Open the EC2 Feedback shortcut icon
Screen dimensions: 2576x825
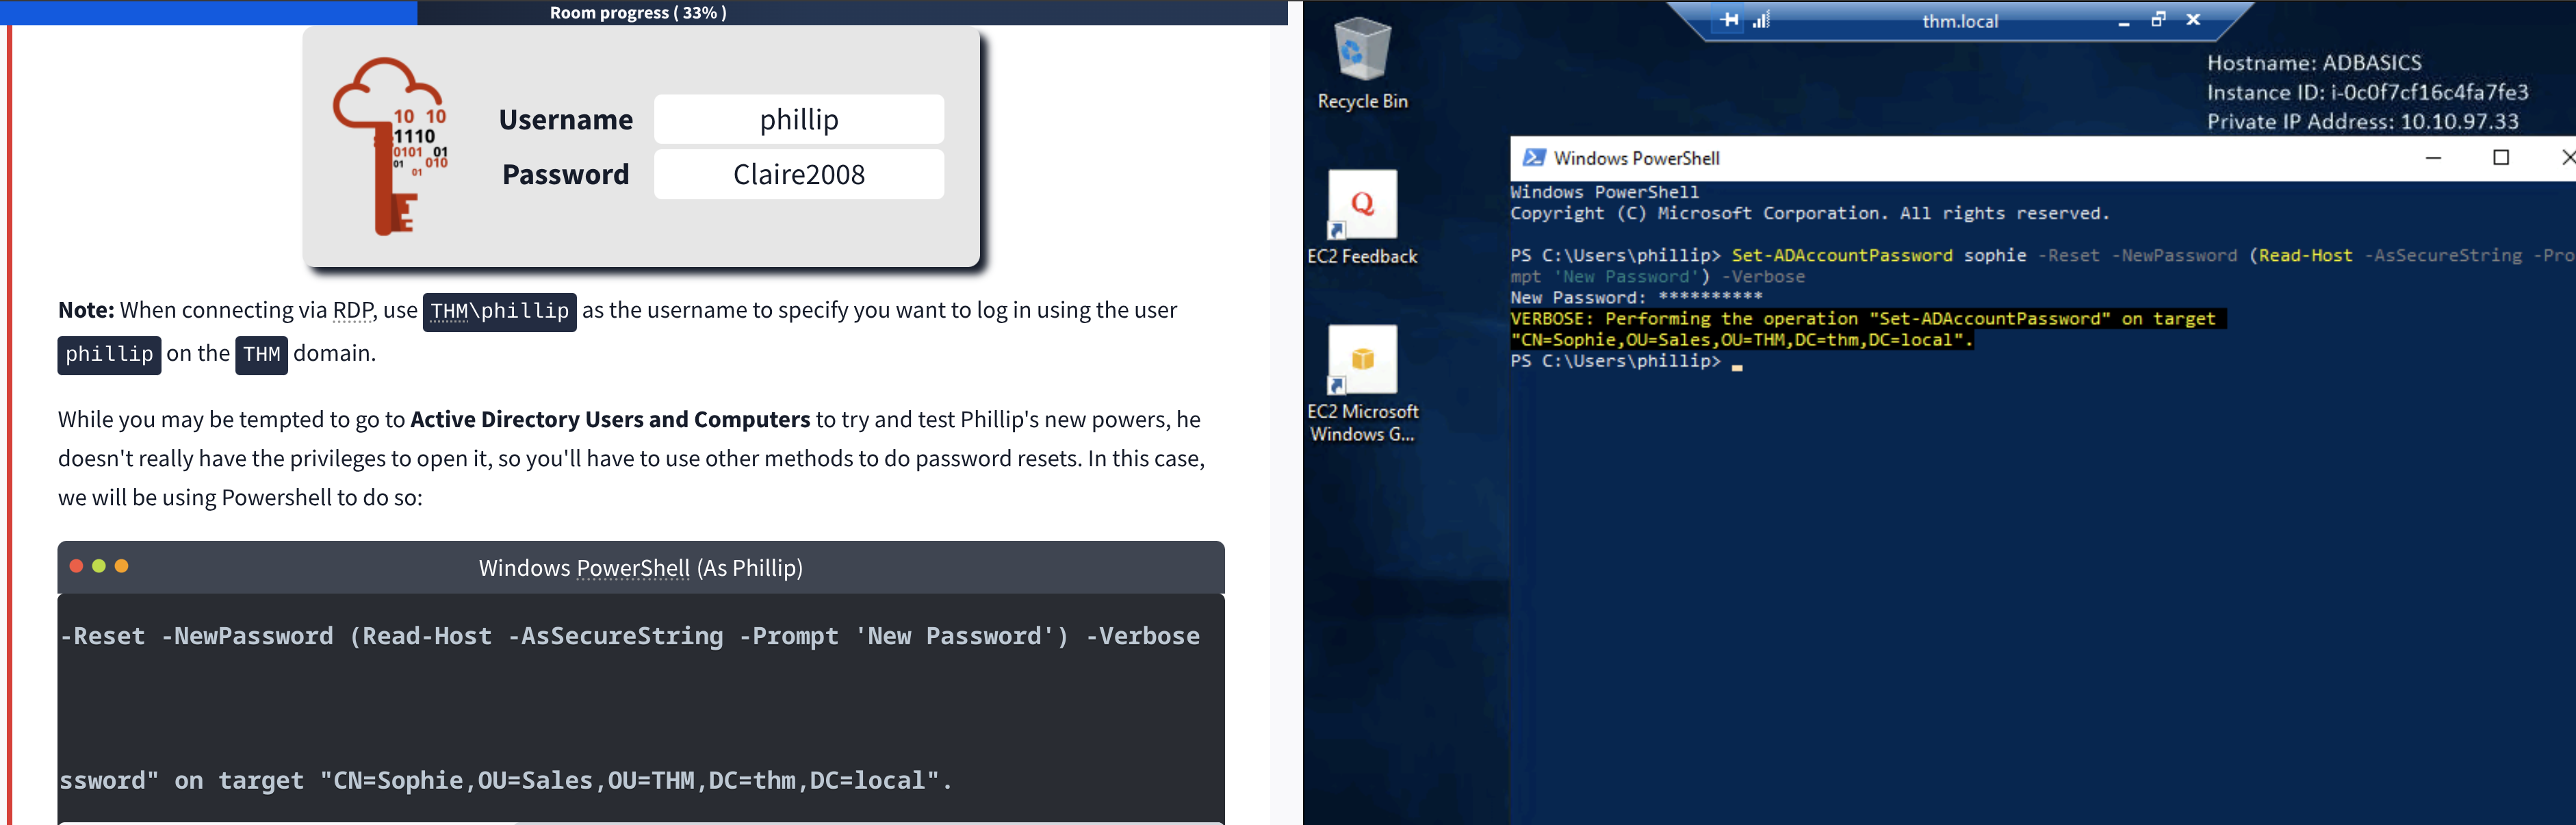[x=1362, y=217]
